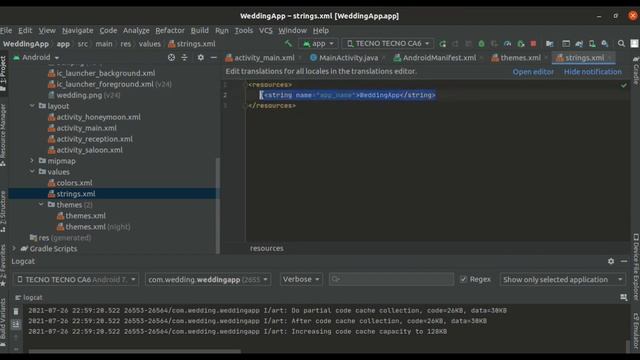Expand the mipmap folder
This screenshot has height=360, width=640.
pyautogui.click(x=32, y=161)
